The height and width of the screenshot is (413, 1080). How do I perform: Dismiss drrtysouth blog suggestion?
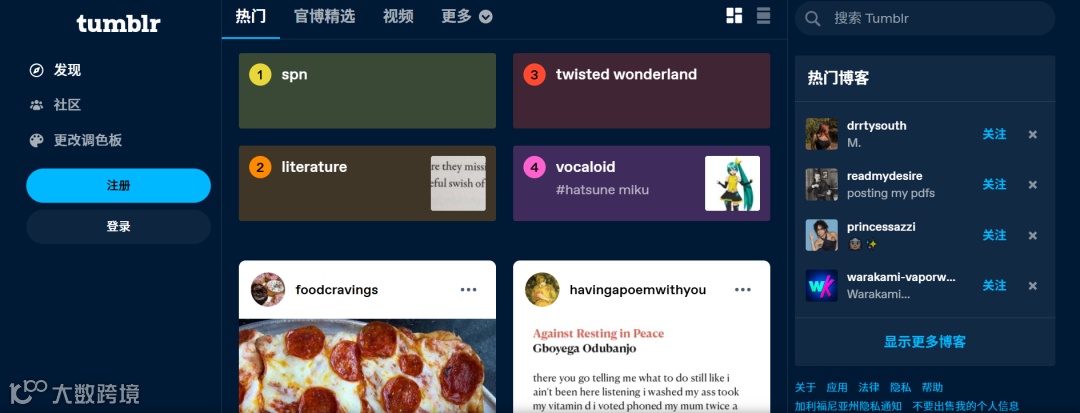coord(1032,134)
